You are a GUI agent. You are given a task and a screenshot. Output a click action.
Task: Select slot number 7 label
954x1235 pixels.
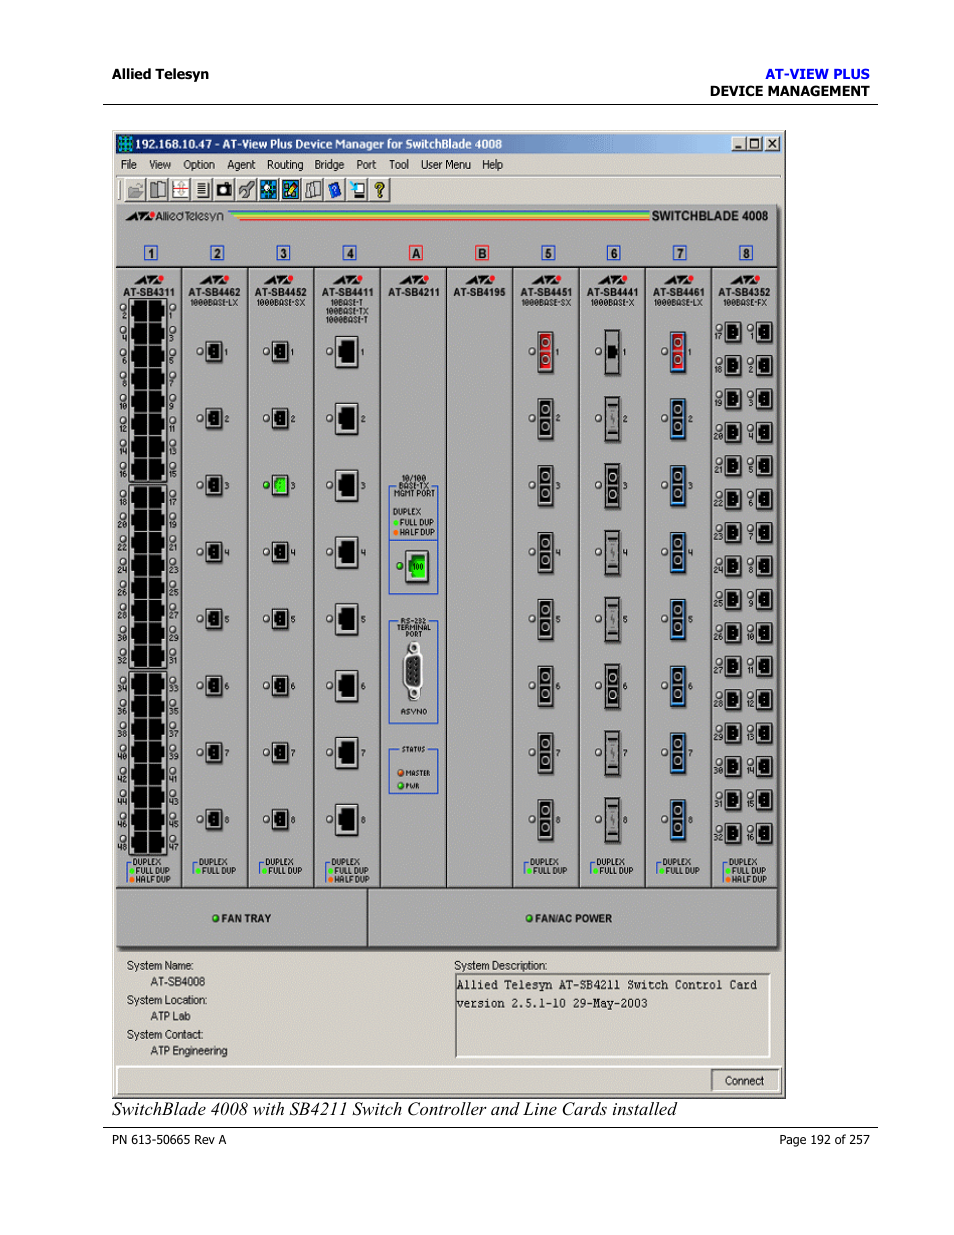pyautogui.click(x=680, y=253)
